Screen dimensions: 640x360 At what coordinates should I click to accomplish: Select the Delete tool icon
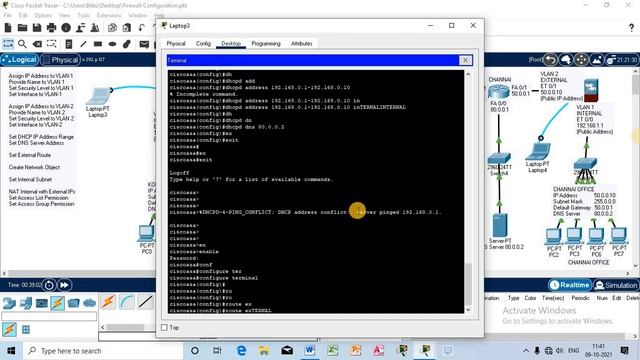[37, 44]
